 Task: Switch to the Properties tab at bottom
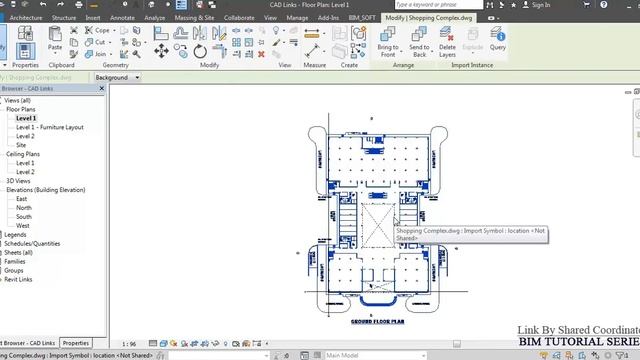[76, 343]
